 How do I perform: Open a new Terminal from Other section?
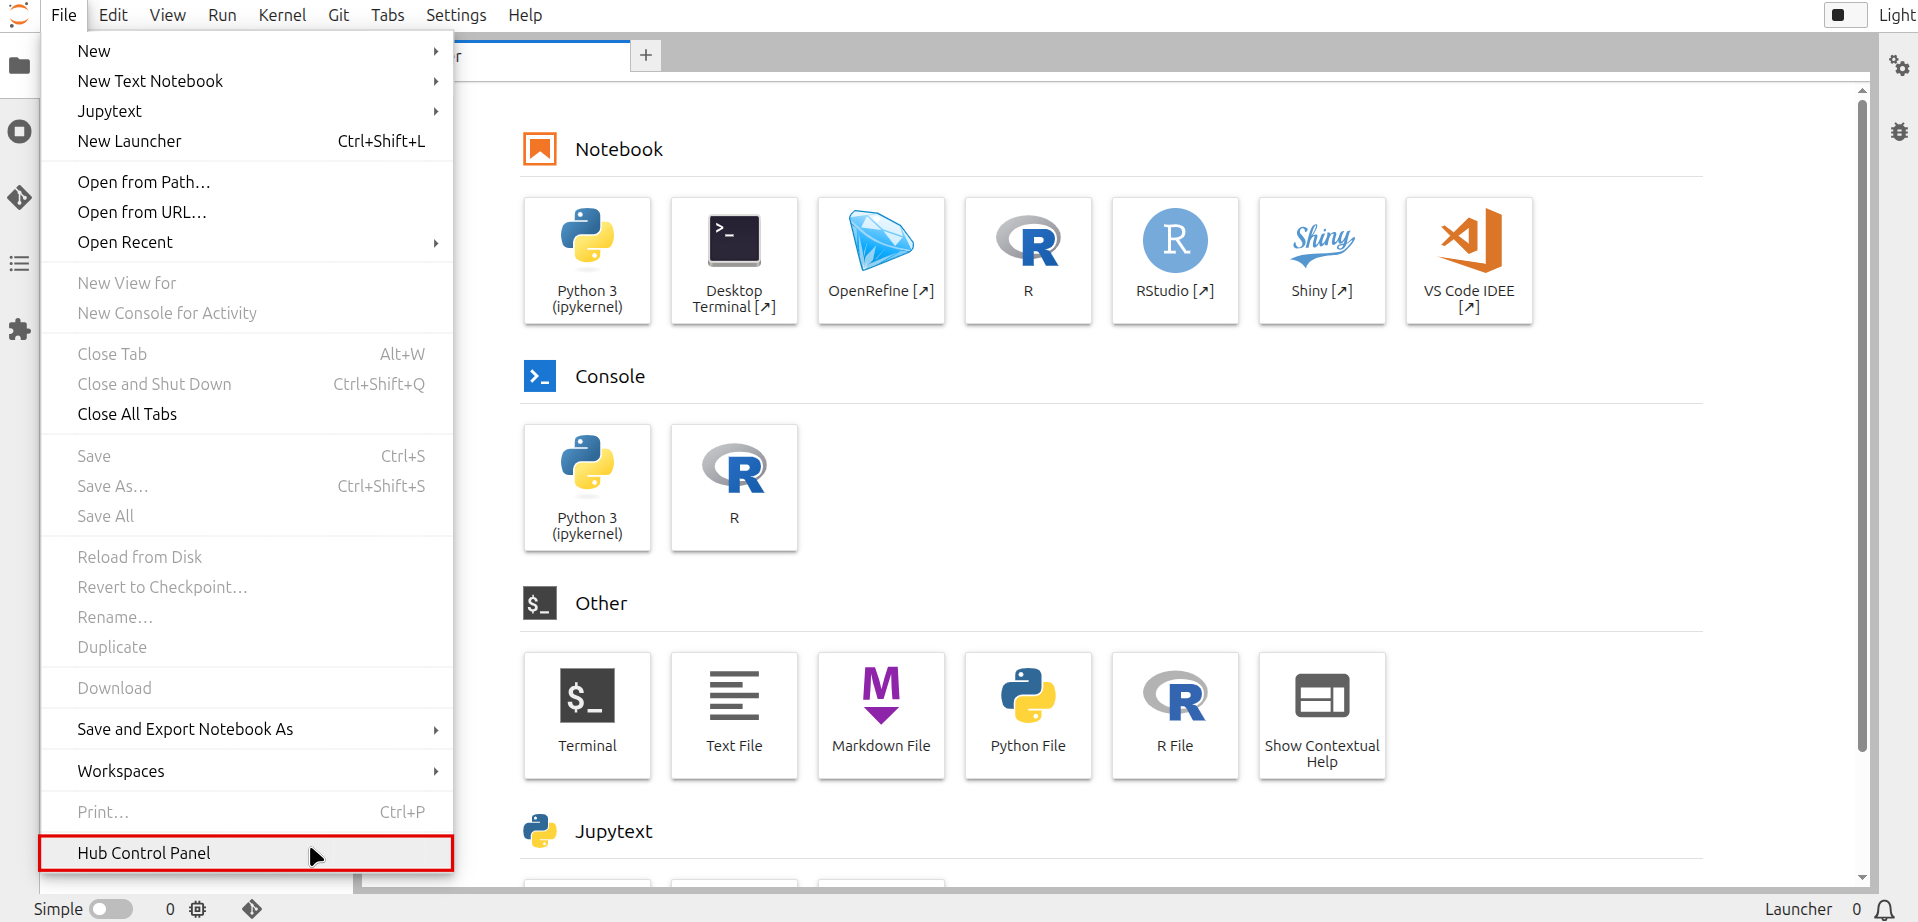coord(587,716)
